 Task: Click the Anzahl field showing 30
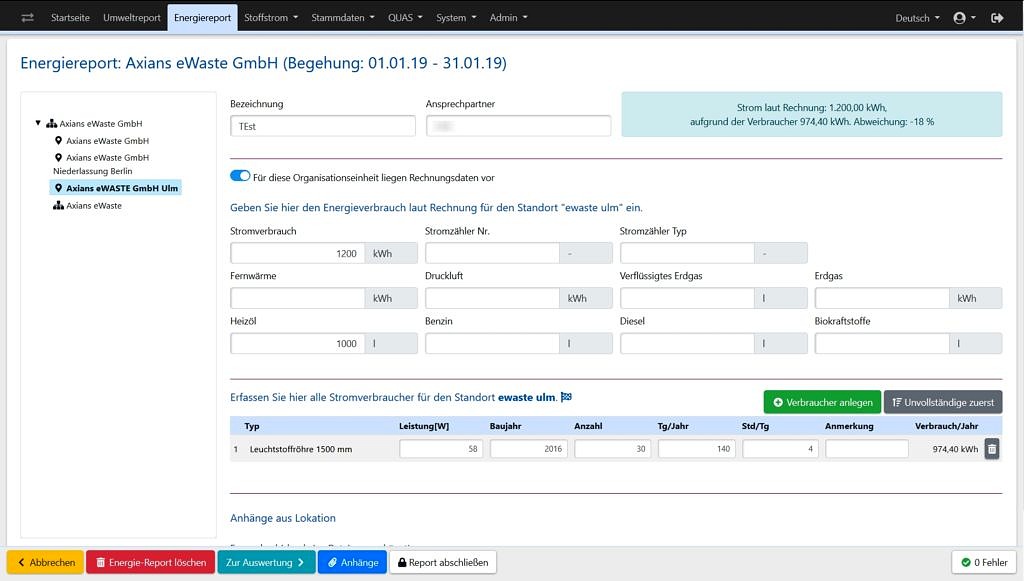(x=613, y=449)
